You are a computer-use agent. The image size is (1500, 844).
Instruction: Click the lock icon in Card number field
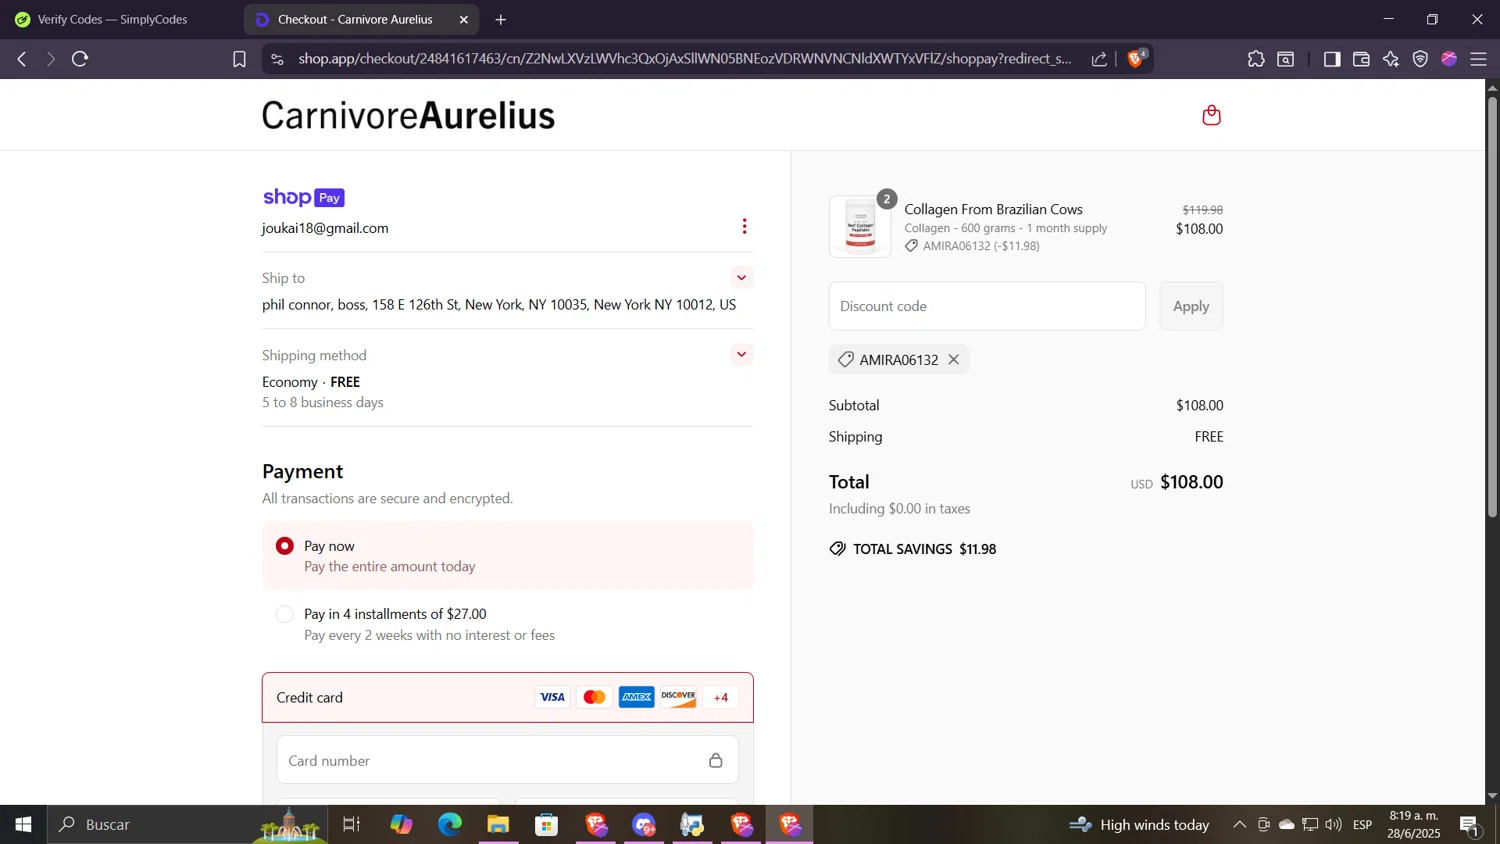pyautogui.click(x=715, y=761)
